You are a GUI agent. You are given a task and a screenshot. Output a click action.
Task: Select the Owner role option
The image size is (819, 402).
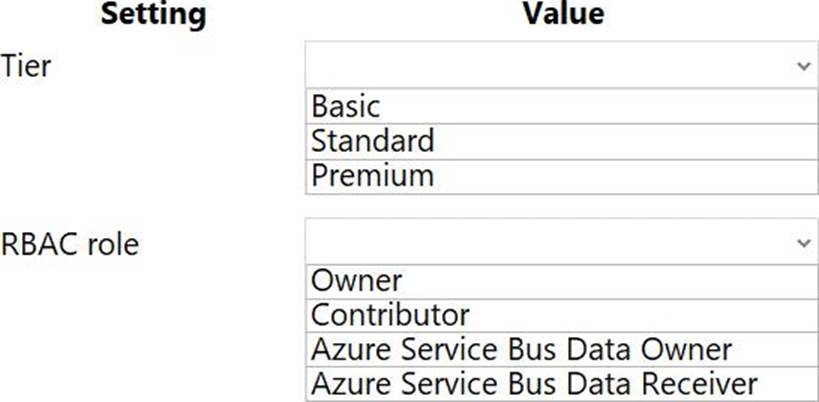(x=560, y=280)
